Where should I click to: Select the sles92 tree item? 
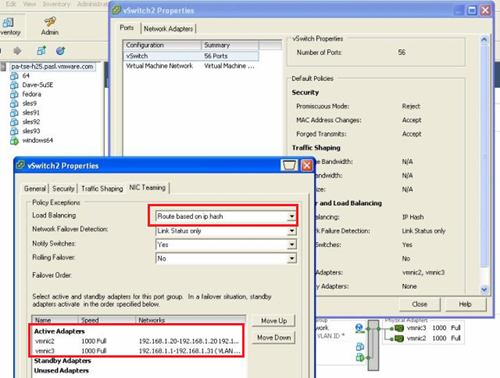[x=31, y=122]
